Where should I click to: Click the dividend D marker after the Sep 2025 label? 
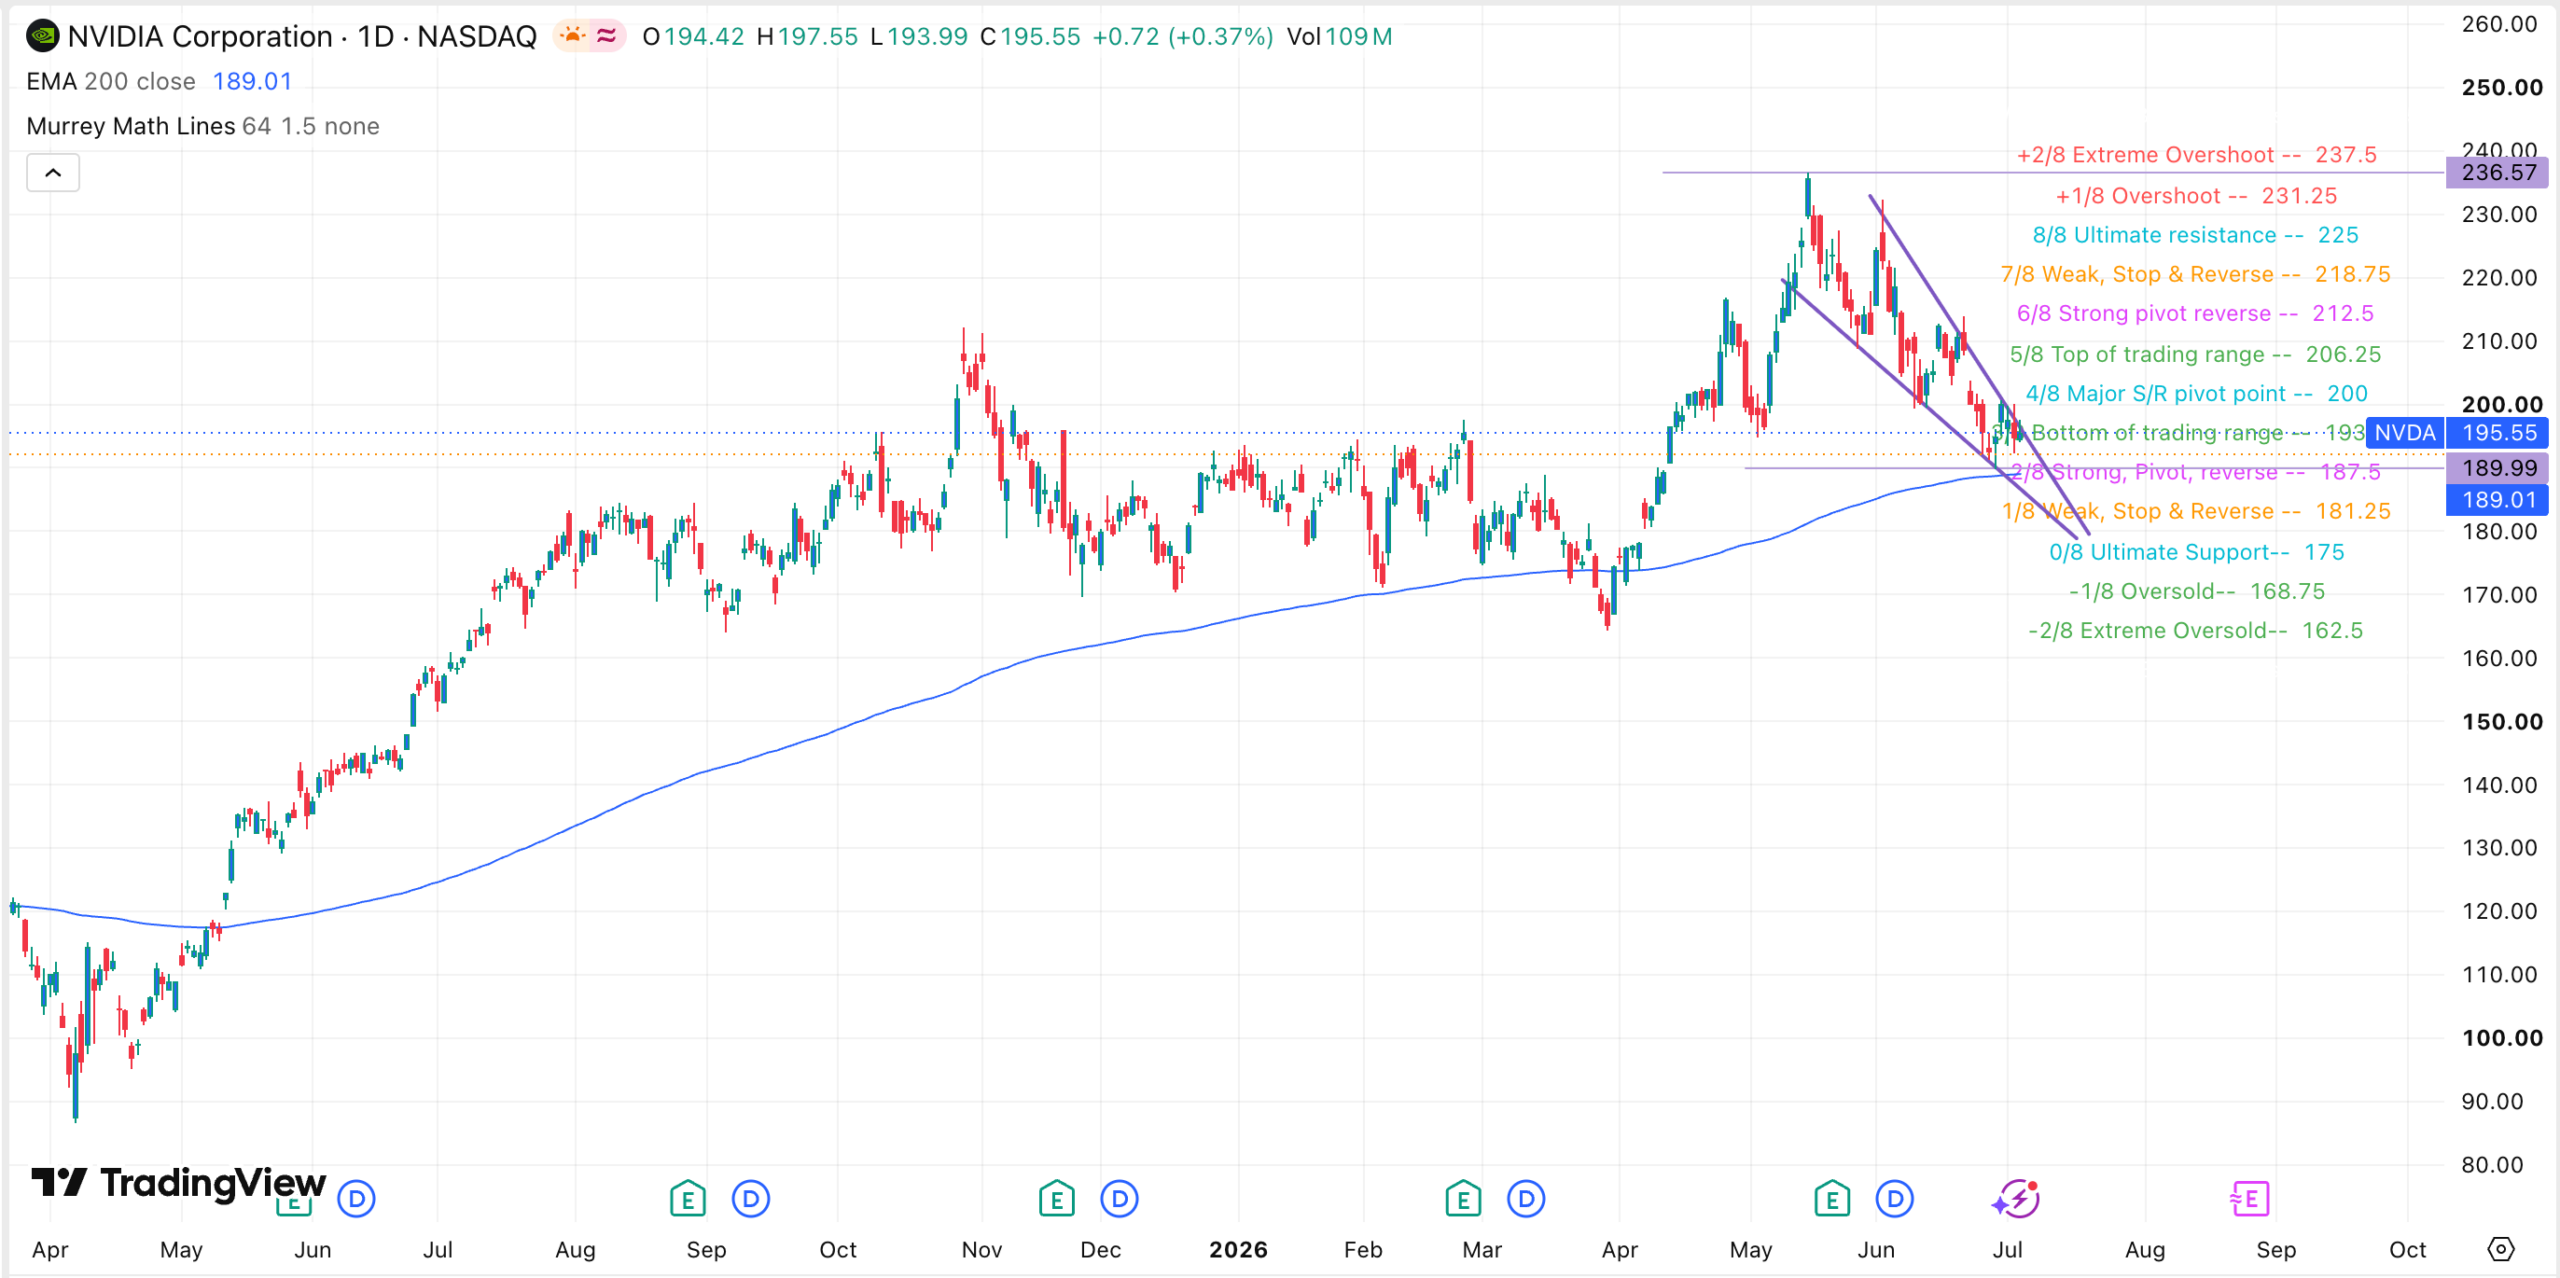(x=751, y=1198)
